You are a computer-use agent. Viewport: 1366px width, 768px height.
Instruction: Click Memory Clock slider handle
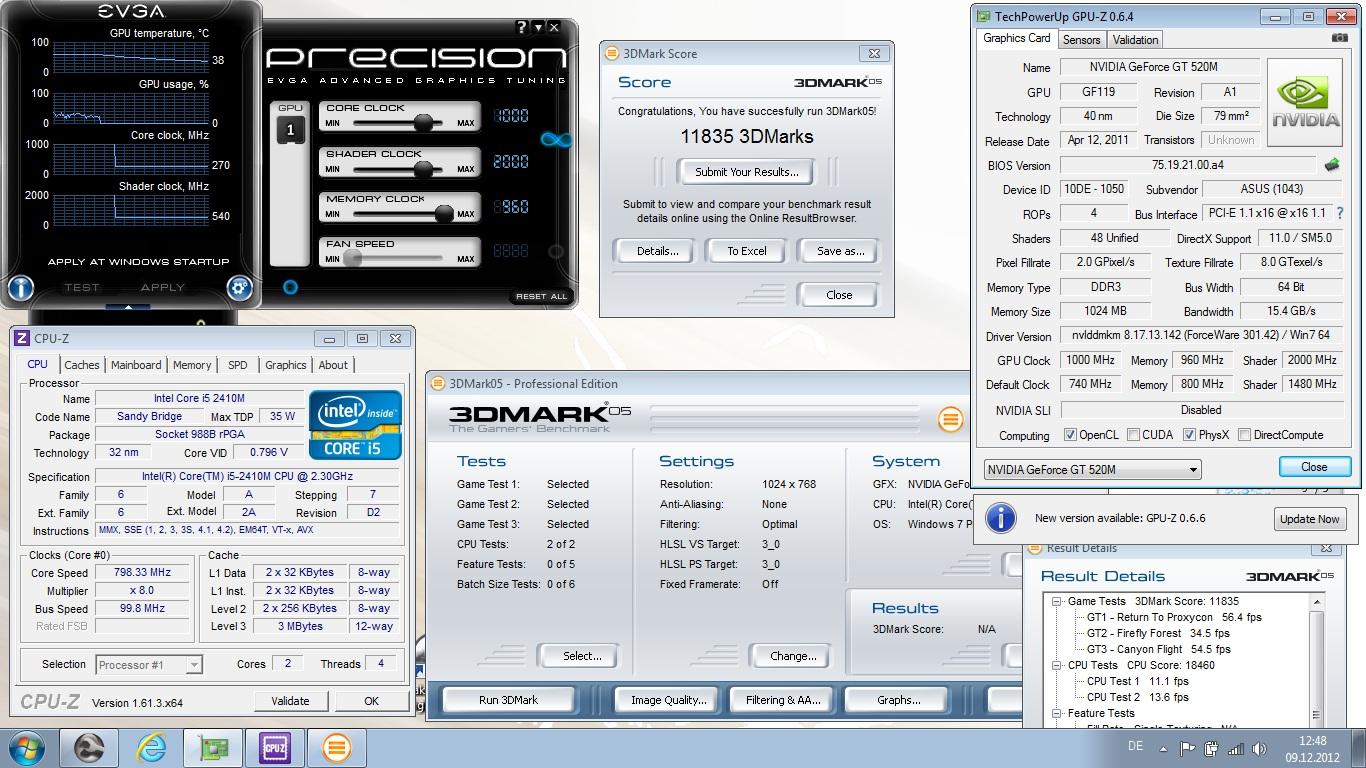click(445, 213)
